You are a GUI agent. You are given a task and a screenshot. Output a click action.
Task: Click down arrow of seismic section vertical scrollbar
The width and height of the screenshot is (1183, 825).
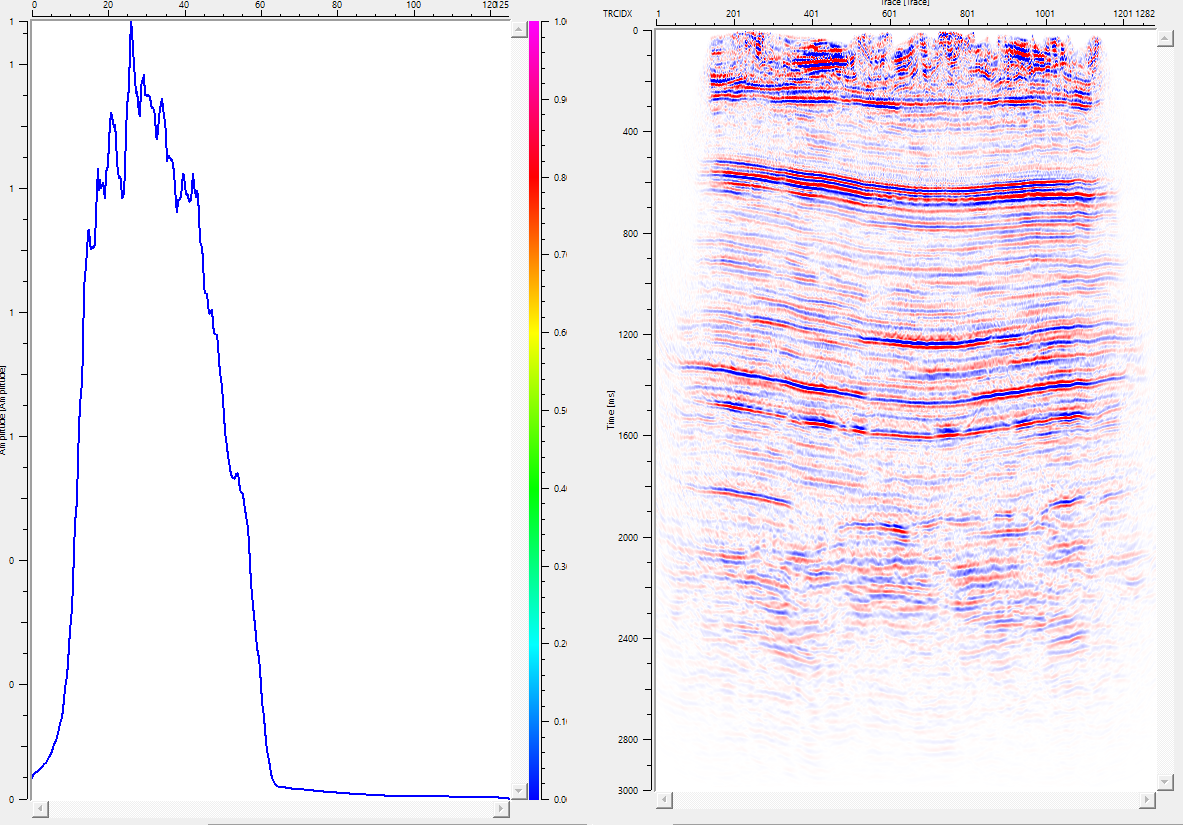pyautogui.click(x=1164, y=781)
